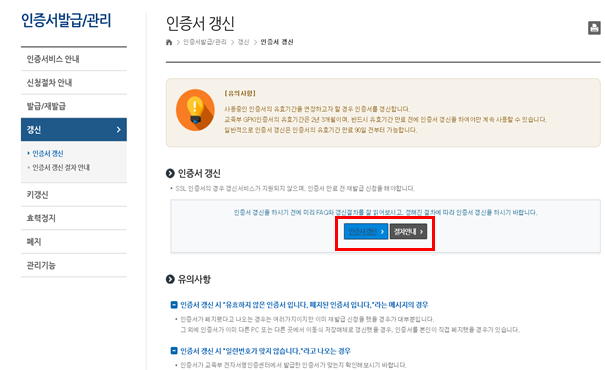Screen dimensions: 605x370
Task: Select 발급/재발급 sidebar menu
Action: 74,106
